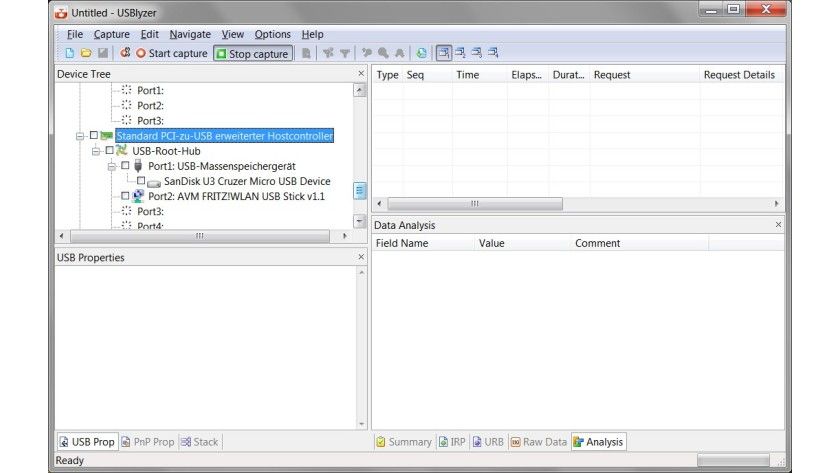This screenshot has height=473, width=840.
Task: Open the View menu
Action: (x=232, y=34)
